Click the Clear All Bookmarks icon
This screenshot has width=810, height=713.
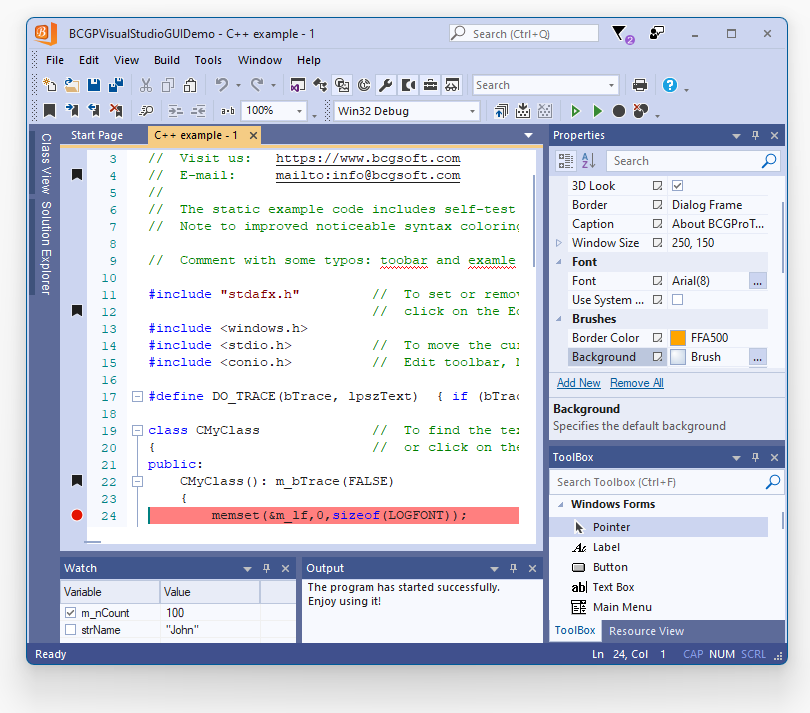116,111
